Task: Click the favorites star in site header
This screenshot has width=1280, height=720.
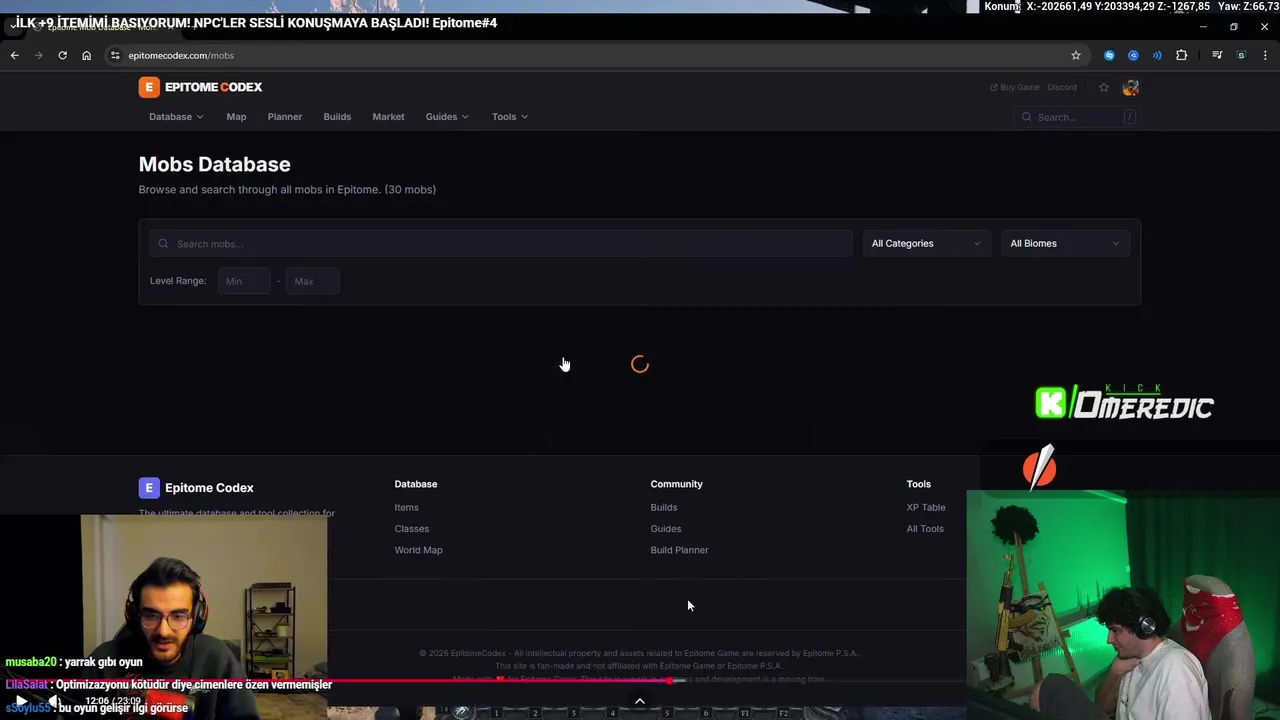Action: [1104, 88]
